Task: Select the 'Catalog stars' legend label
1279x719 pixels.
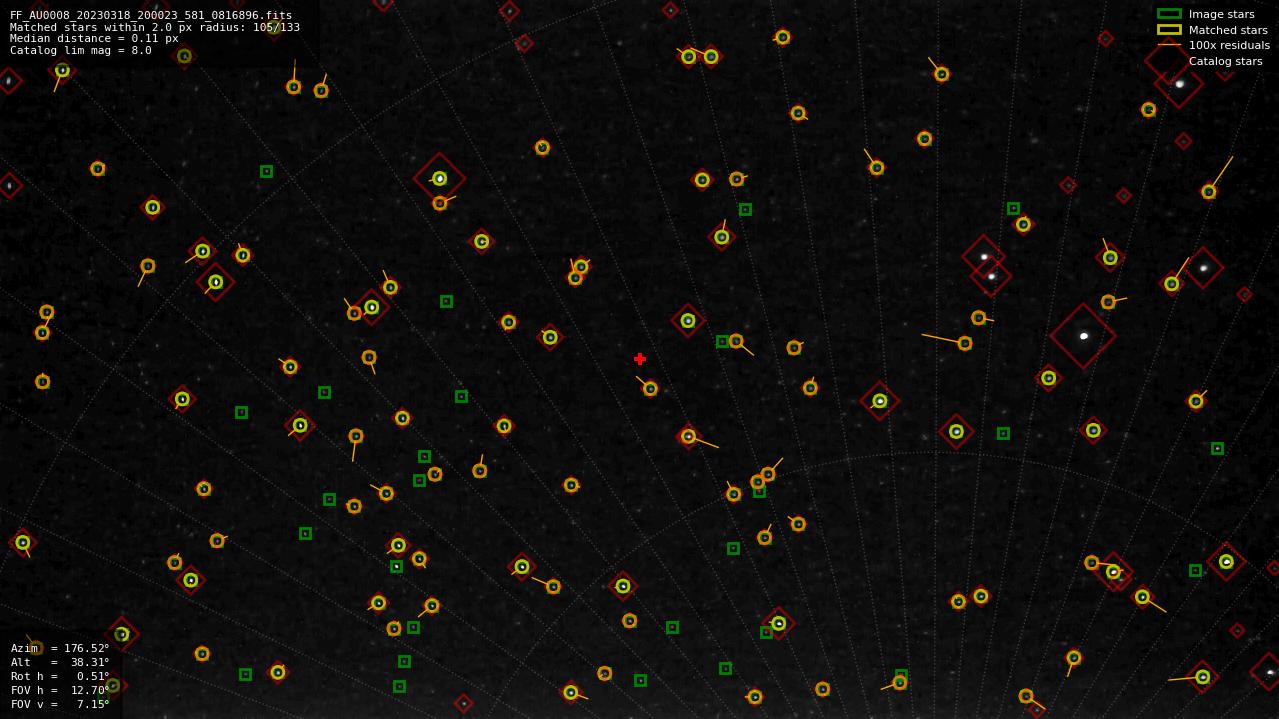Action: tap(1225, 61)
